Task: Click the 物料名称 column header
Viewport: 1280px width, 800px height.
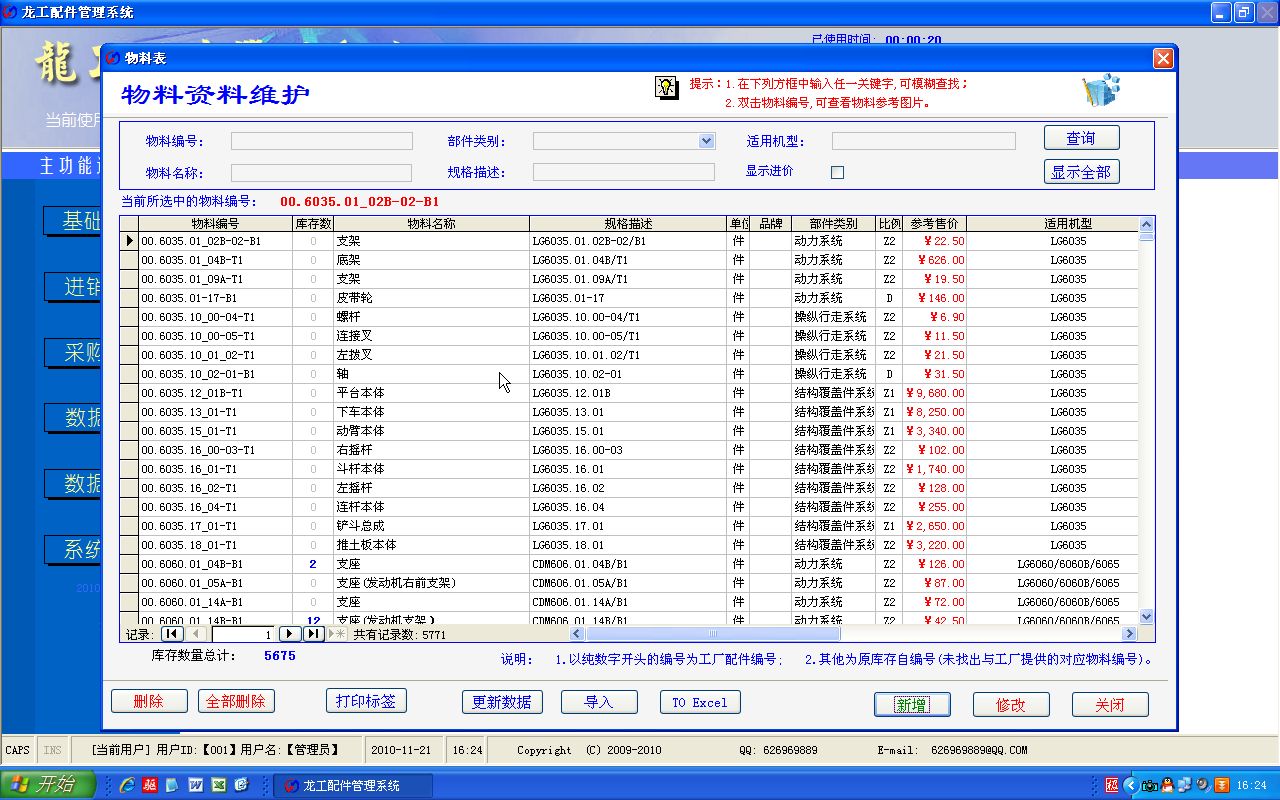Action: pos(431,223)
